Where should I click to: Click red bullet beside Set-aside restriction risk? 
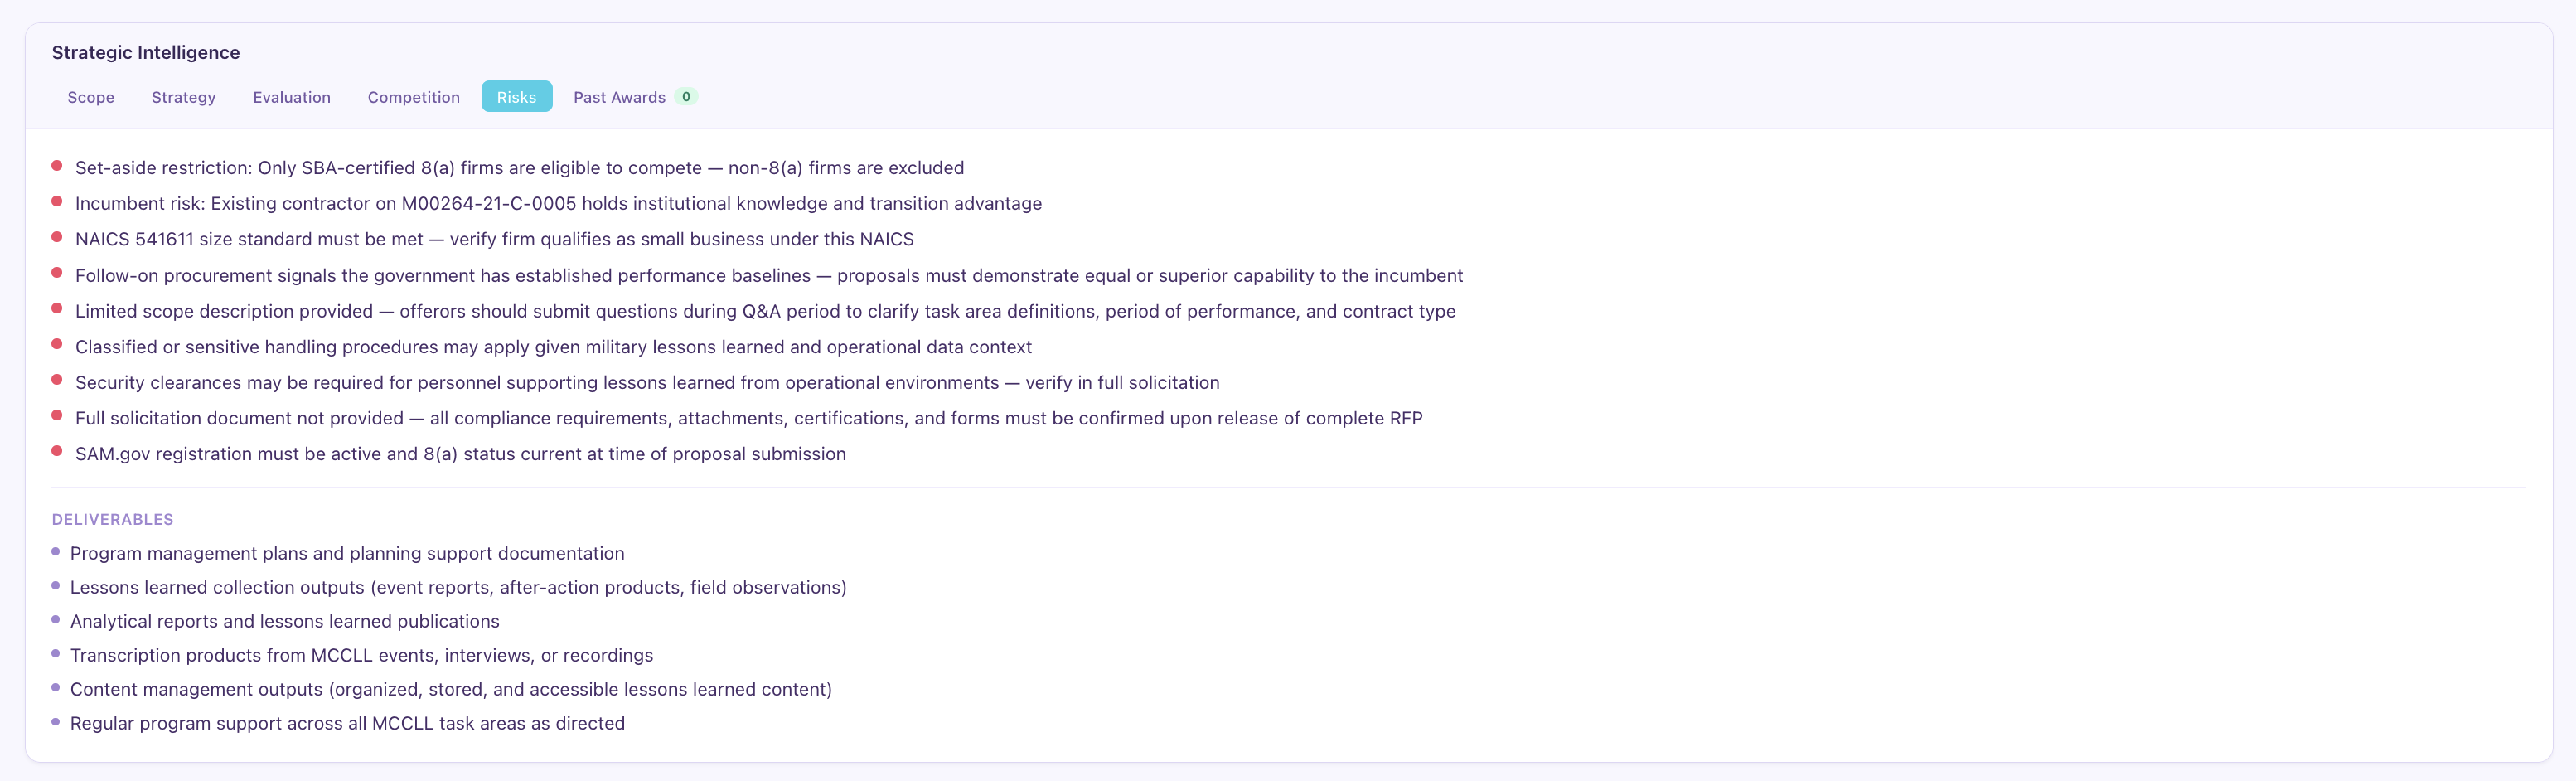pyautogui.click(x=57, y=166)
